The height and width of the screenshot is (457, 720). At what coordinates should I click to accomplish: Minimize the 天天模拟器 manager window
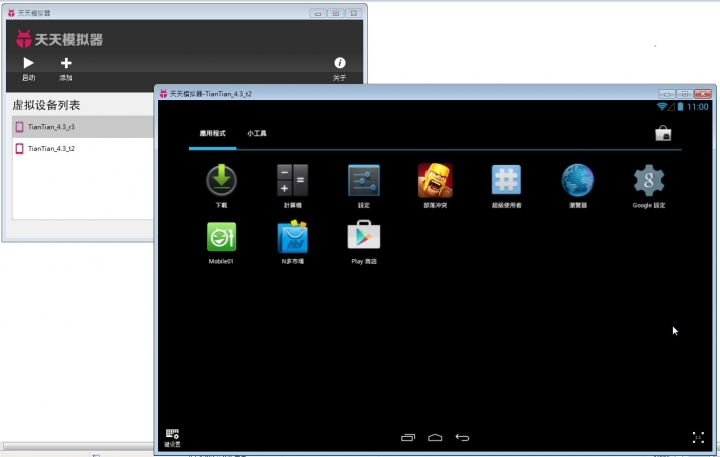pos(318,13)
